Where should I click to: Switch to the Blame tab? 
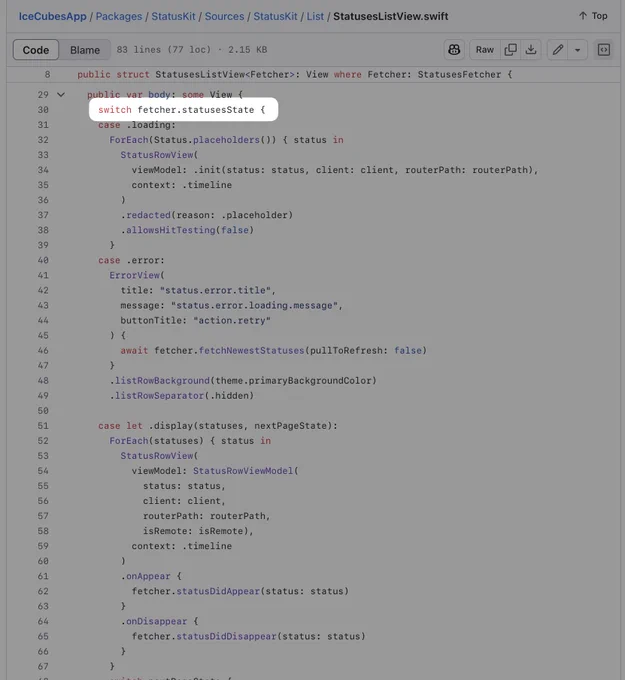85,50
